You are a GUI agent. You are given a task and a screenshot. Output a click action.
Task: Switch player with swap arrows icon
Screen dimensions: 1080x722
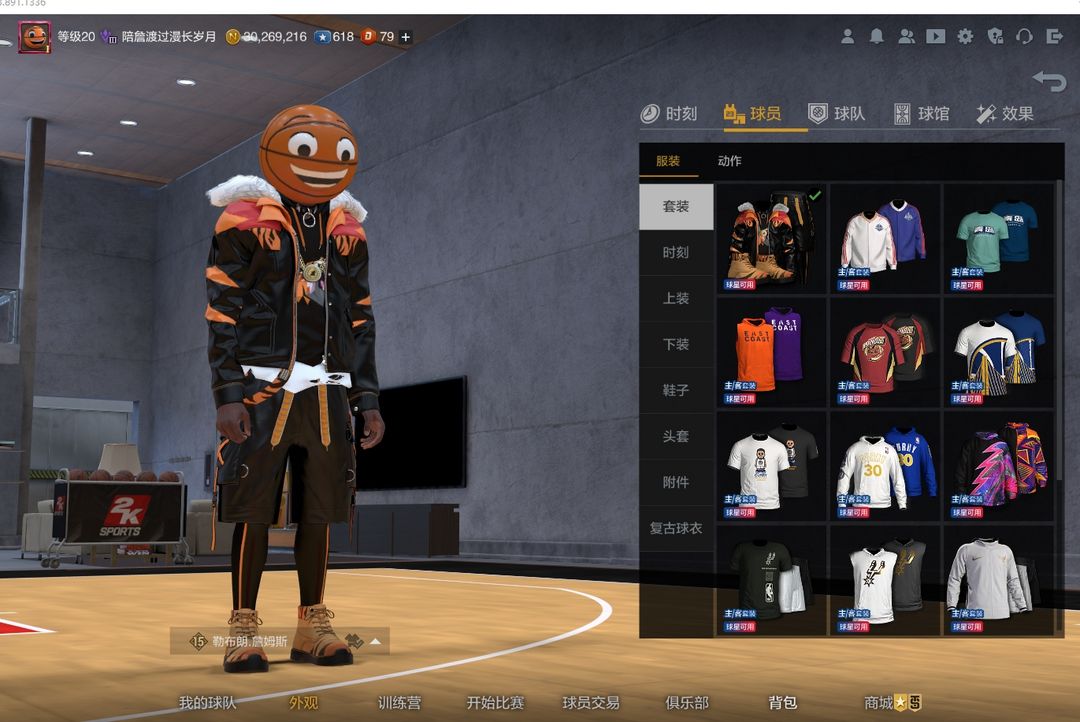click(354, 641)
